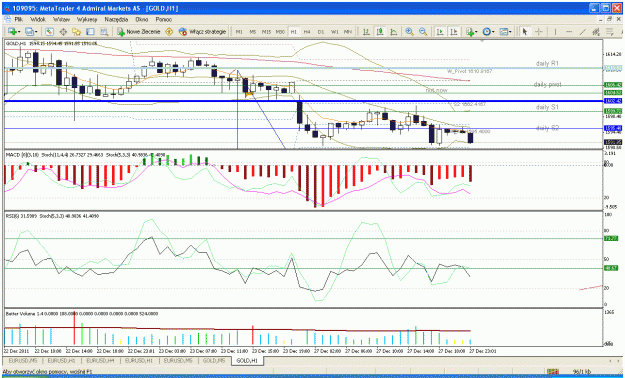Click the 'daily S2' chart label

tap(547, 128)
